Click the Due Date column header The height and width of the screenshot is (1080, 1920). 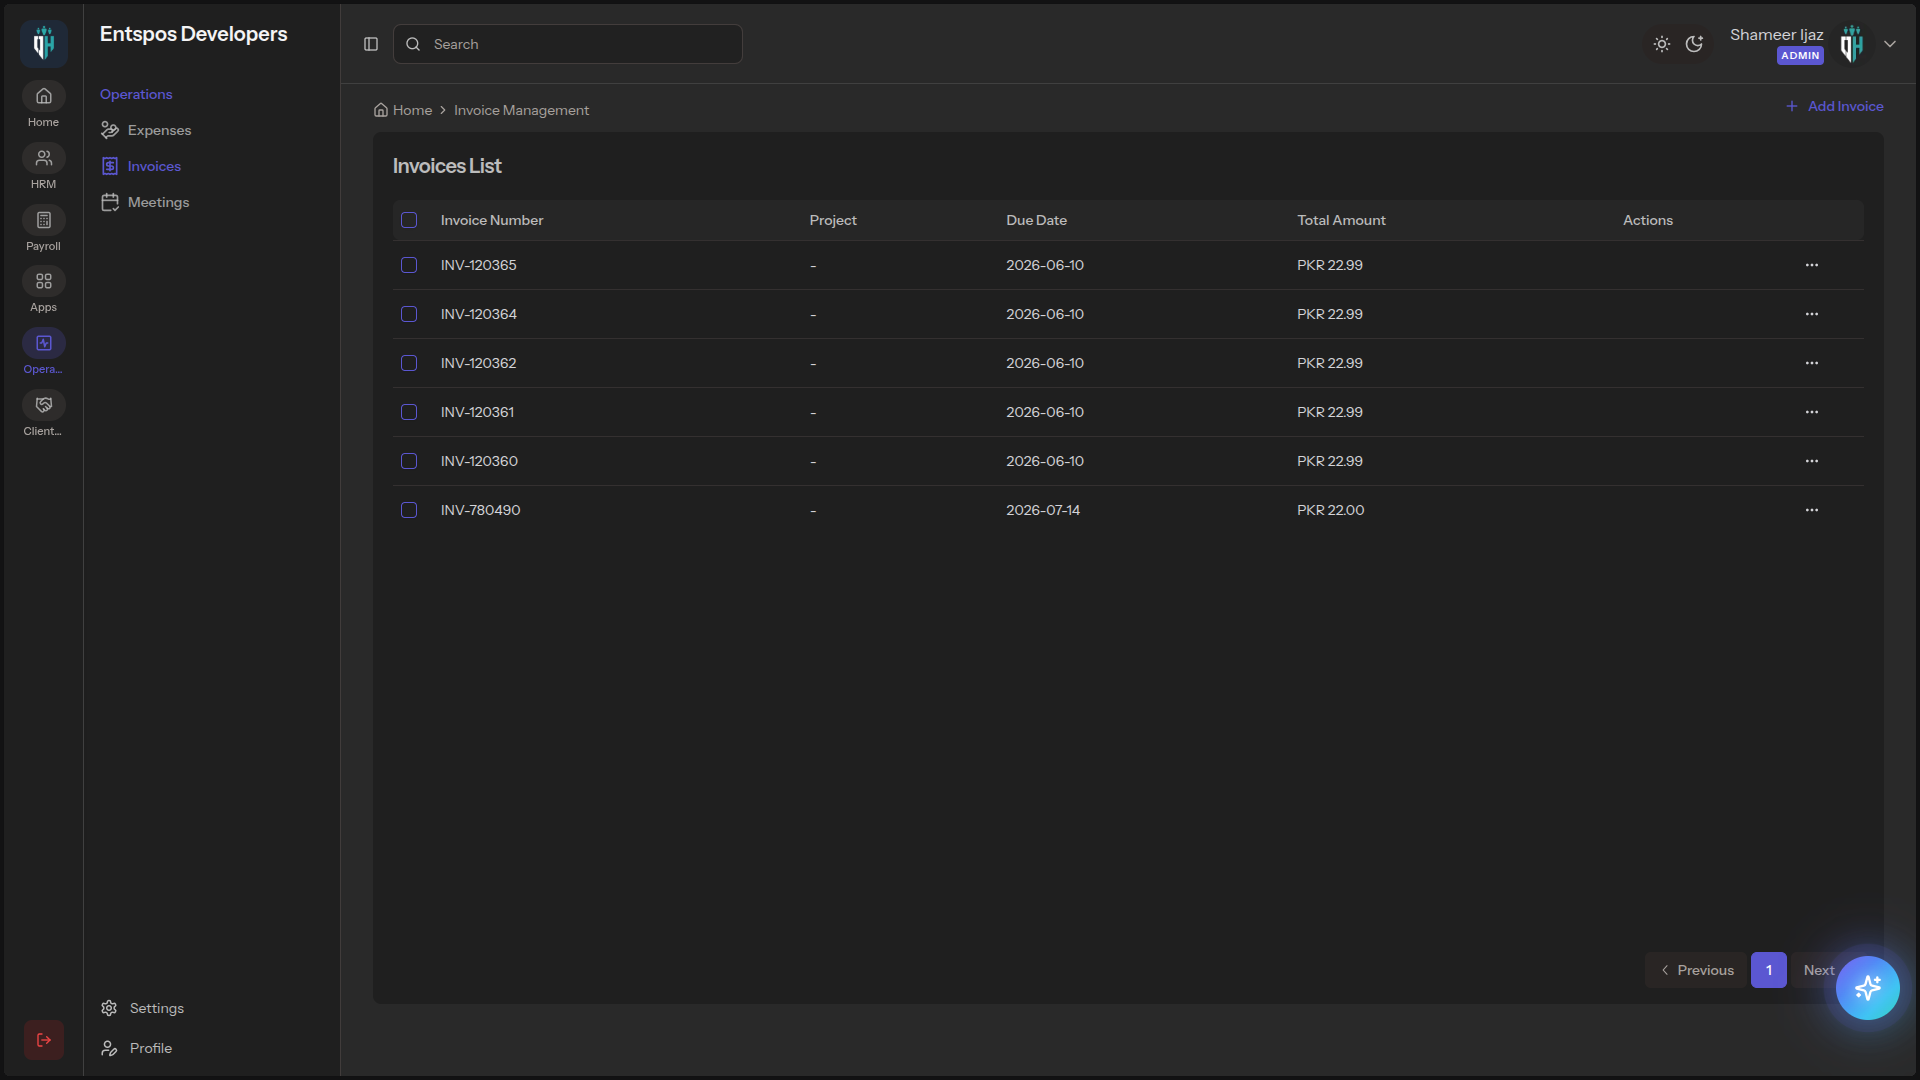point(1036,220)
